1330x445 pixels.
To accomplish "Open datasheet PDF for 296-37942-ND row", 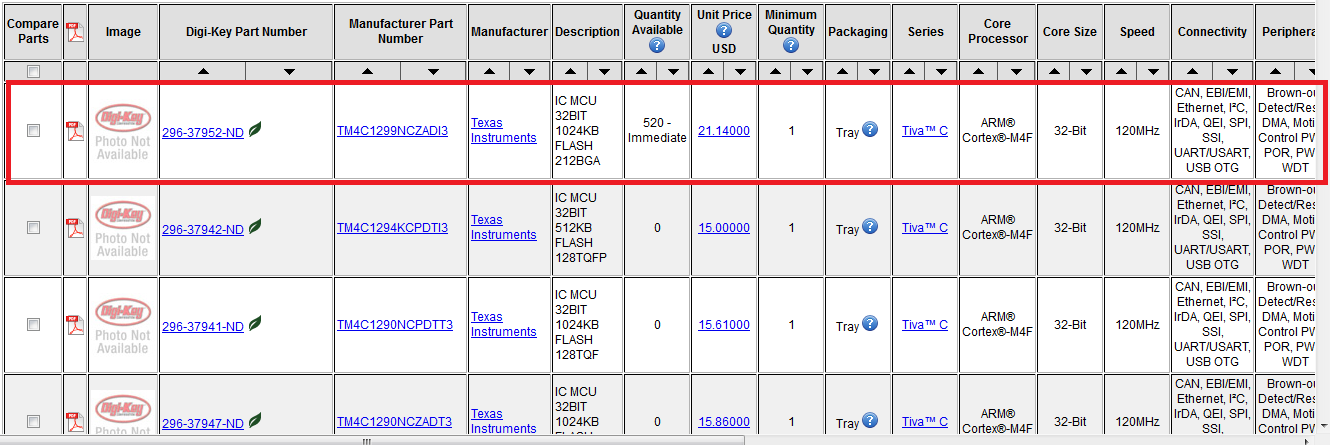I will coord(75,228).
